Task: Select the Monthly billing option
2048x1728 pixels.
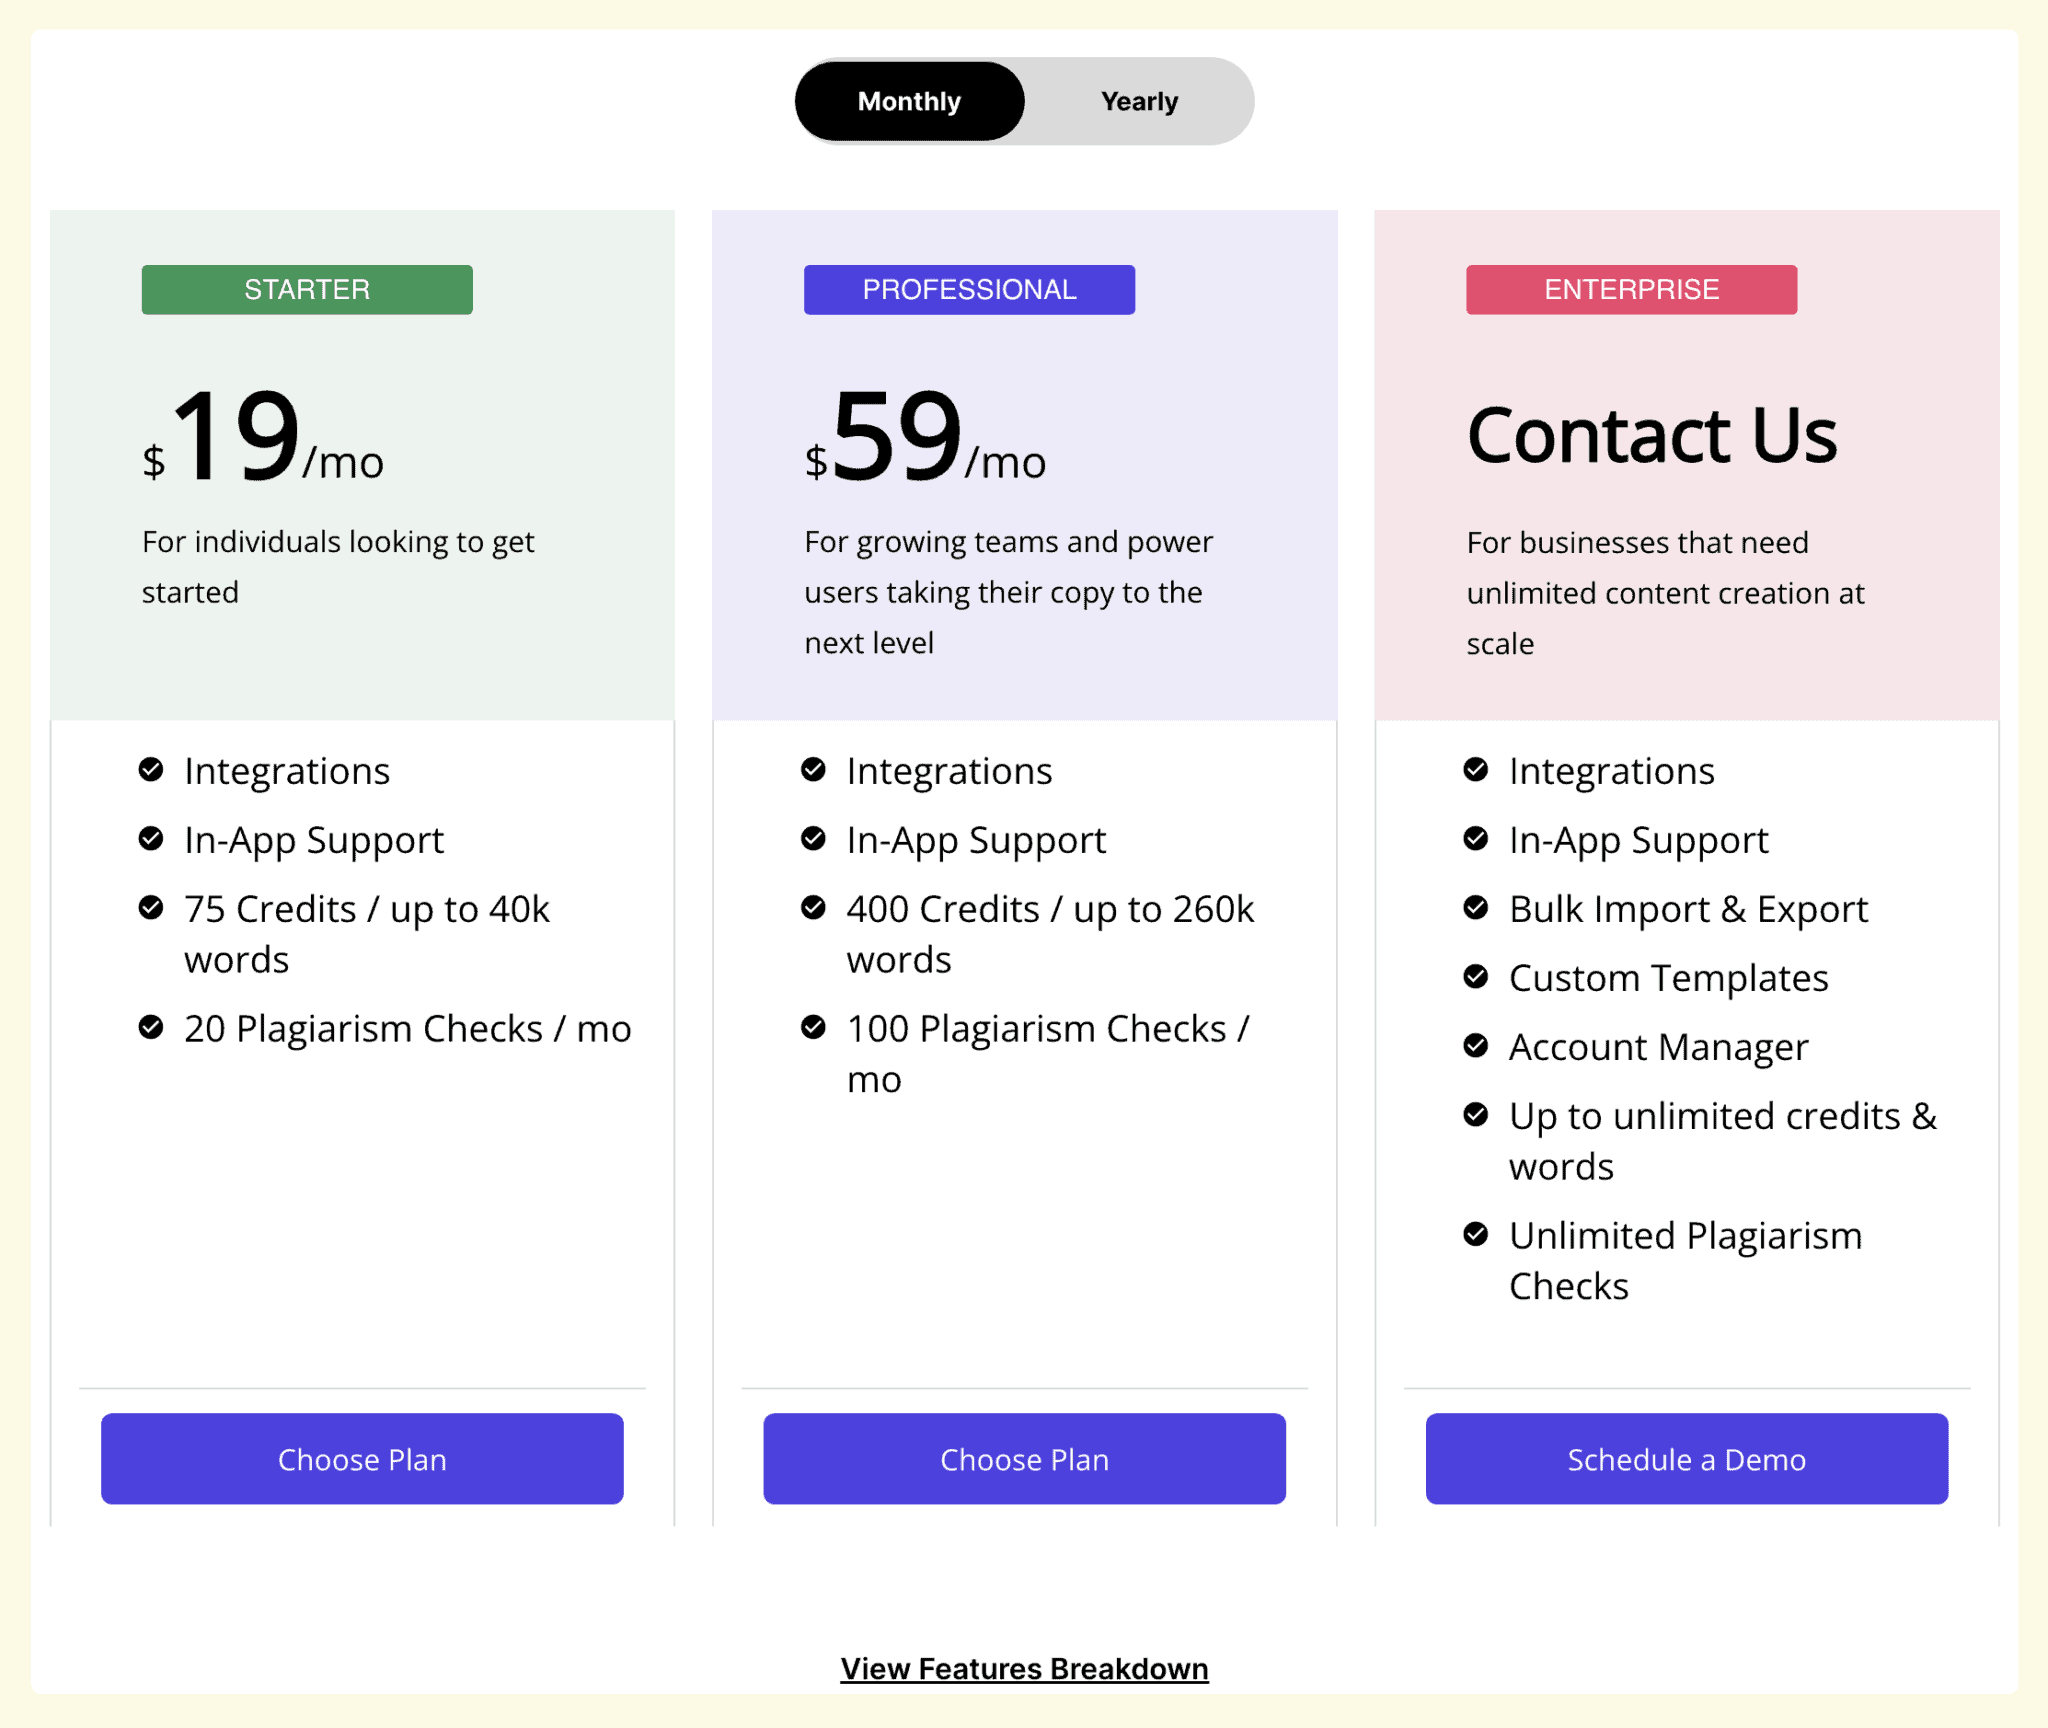Action: pos(909,100)
